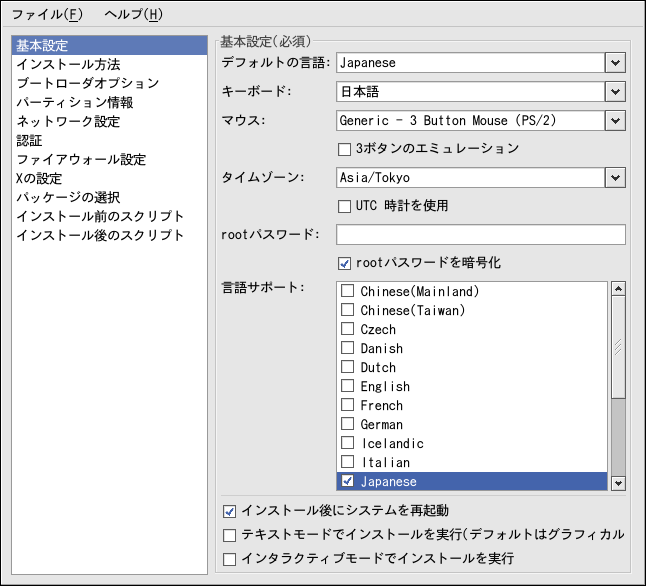Toggle UTC 時計を使用 checkbox
646x586 pixels.
coord(346,206)
